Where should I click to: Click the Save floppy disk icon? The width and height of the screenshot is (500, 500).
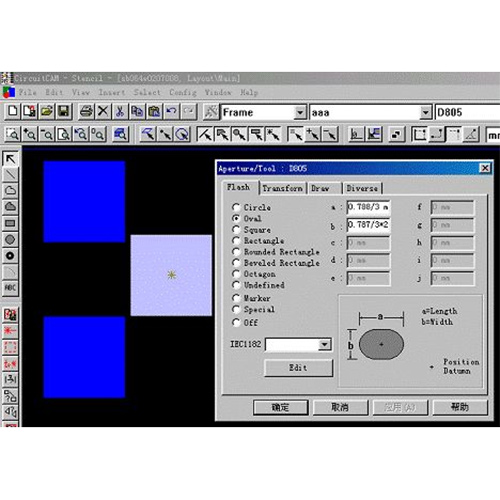[64, 111]
